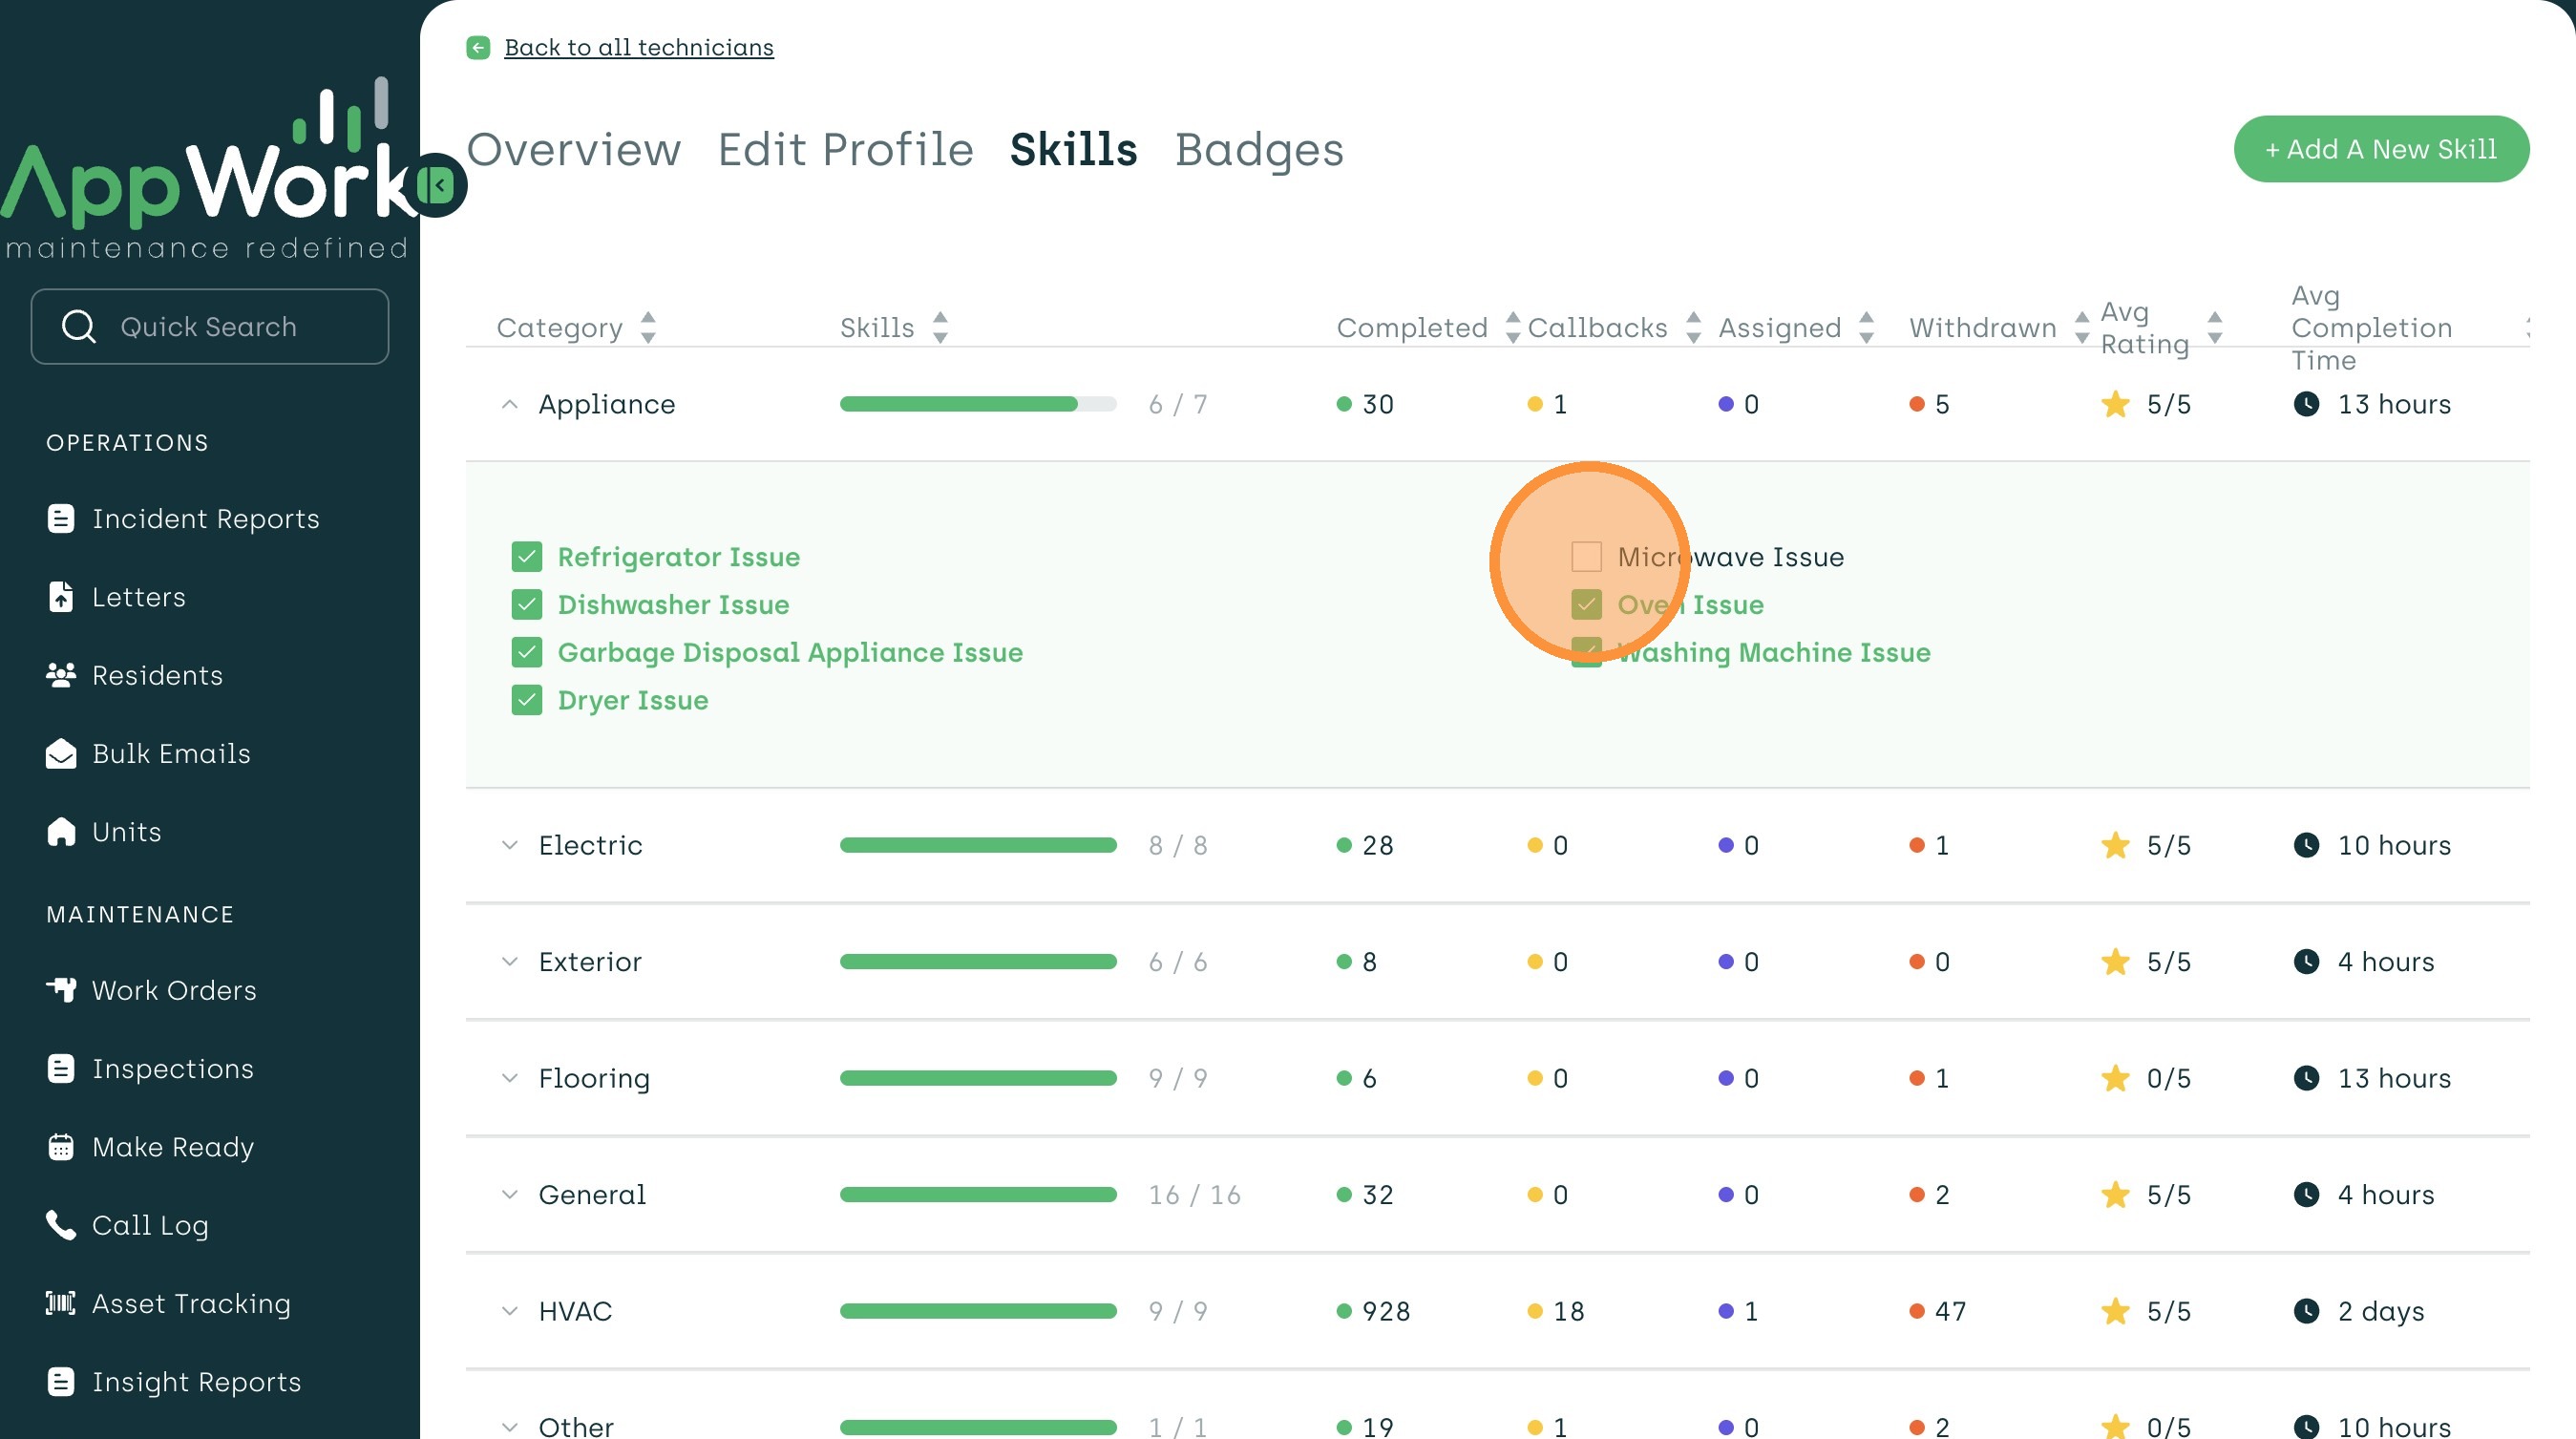The width and height of the screenshot is (2576, 1439).
Task: Collapse the Appliance category row
Action: [510, 404]
